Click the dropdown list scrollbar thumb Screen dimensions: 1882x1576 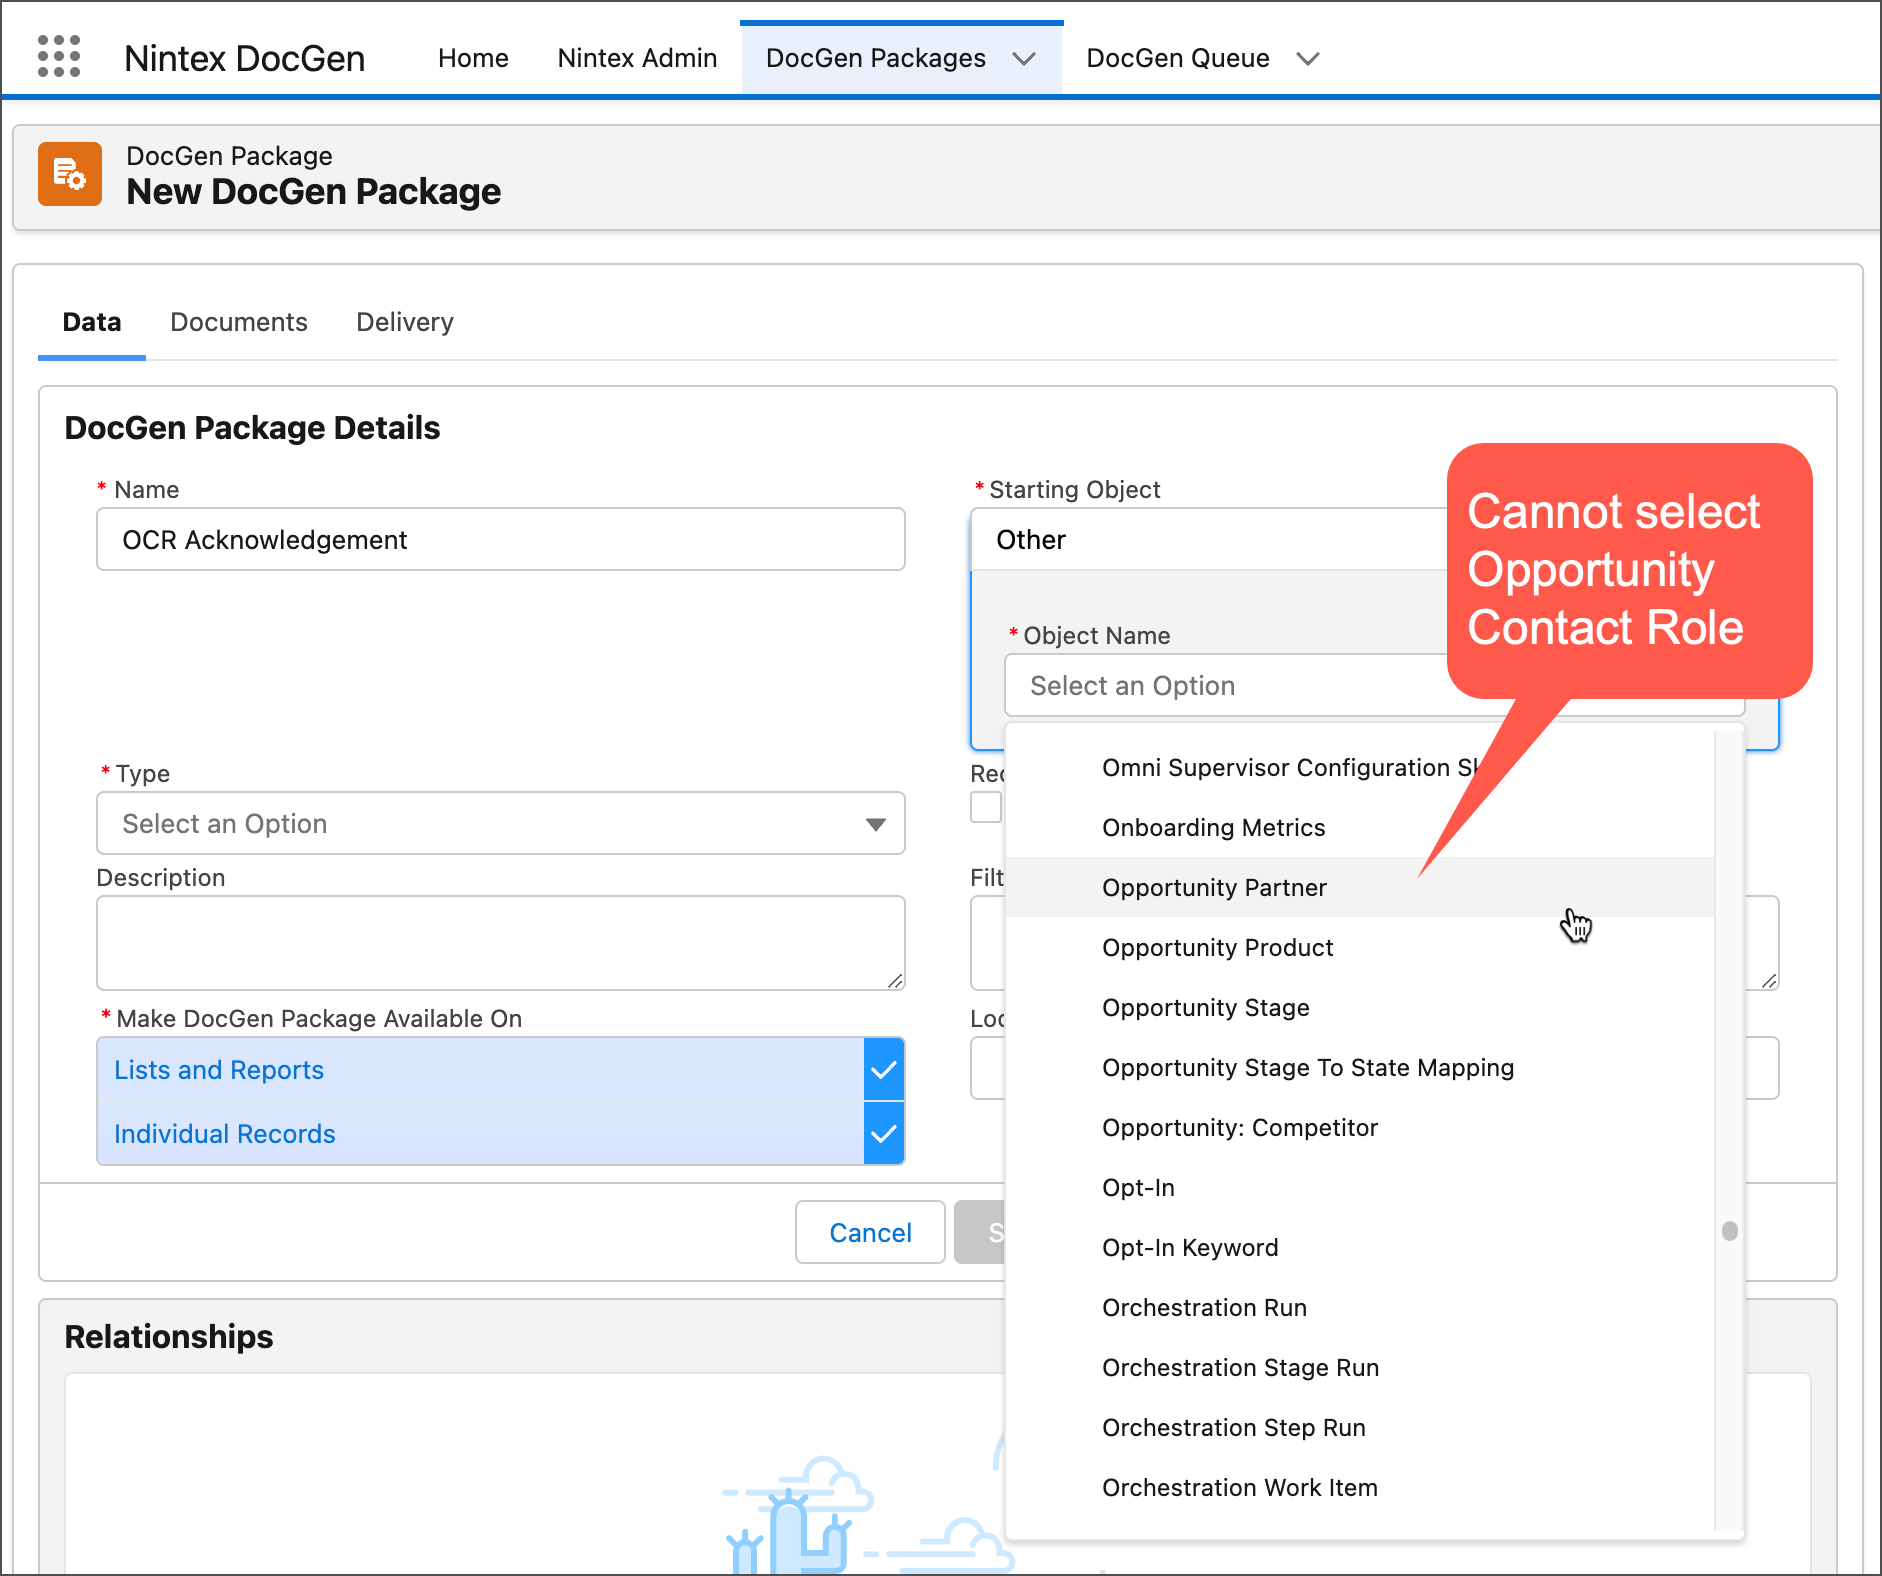pyautogui.click(x=1730, y=1230)
